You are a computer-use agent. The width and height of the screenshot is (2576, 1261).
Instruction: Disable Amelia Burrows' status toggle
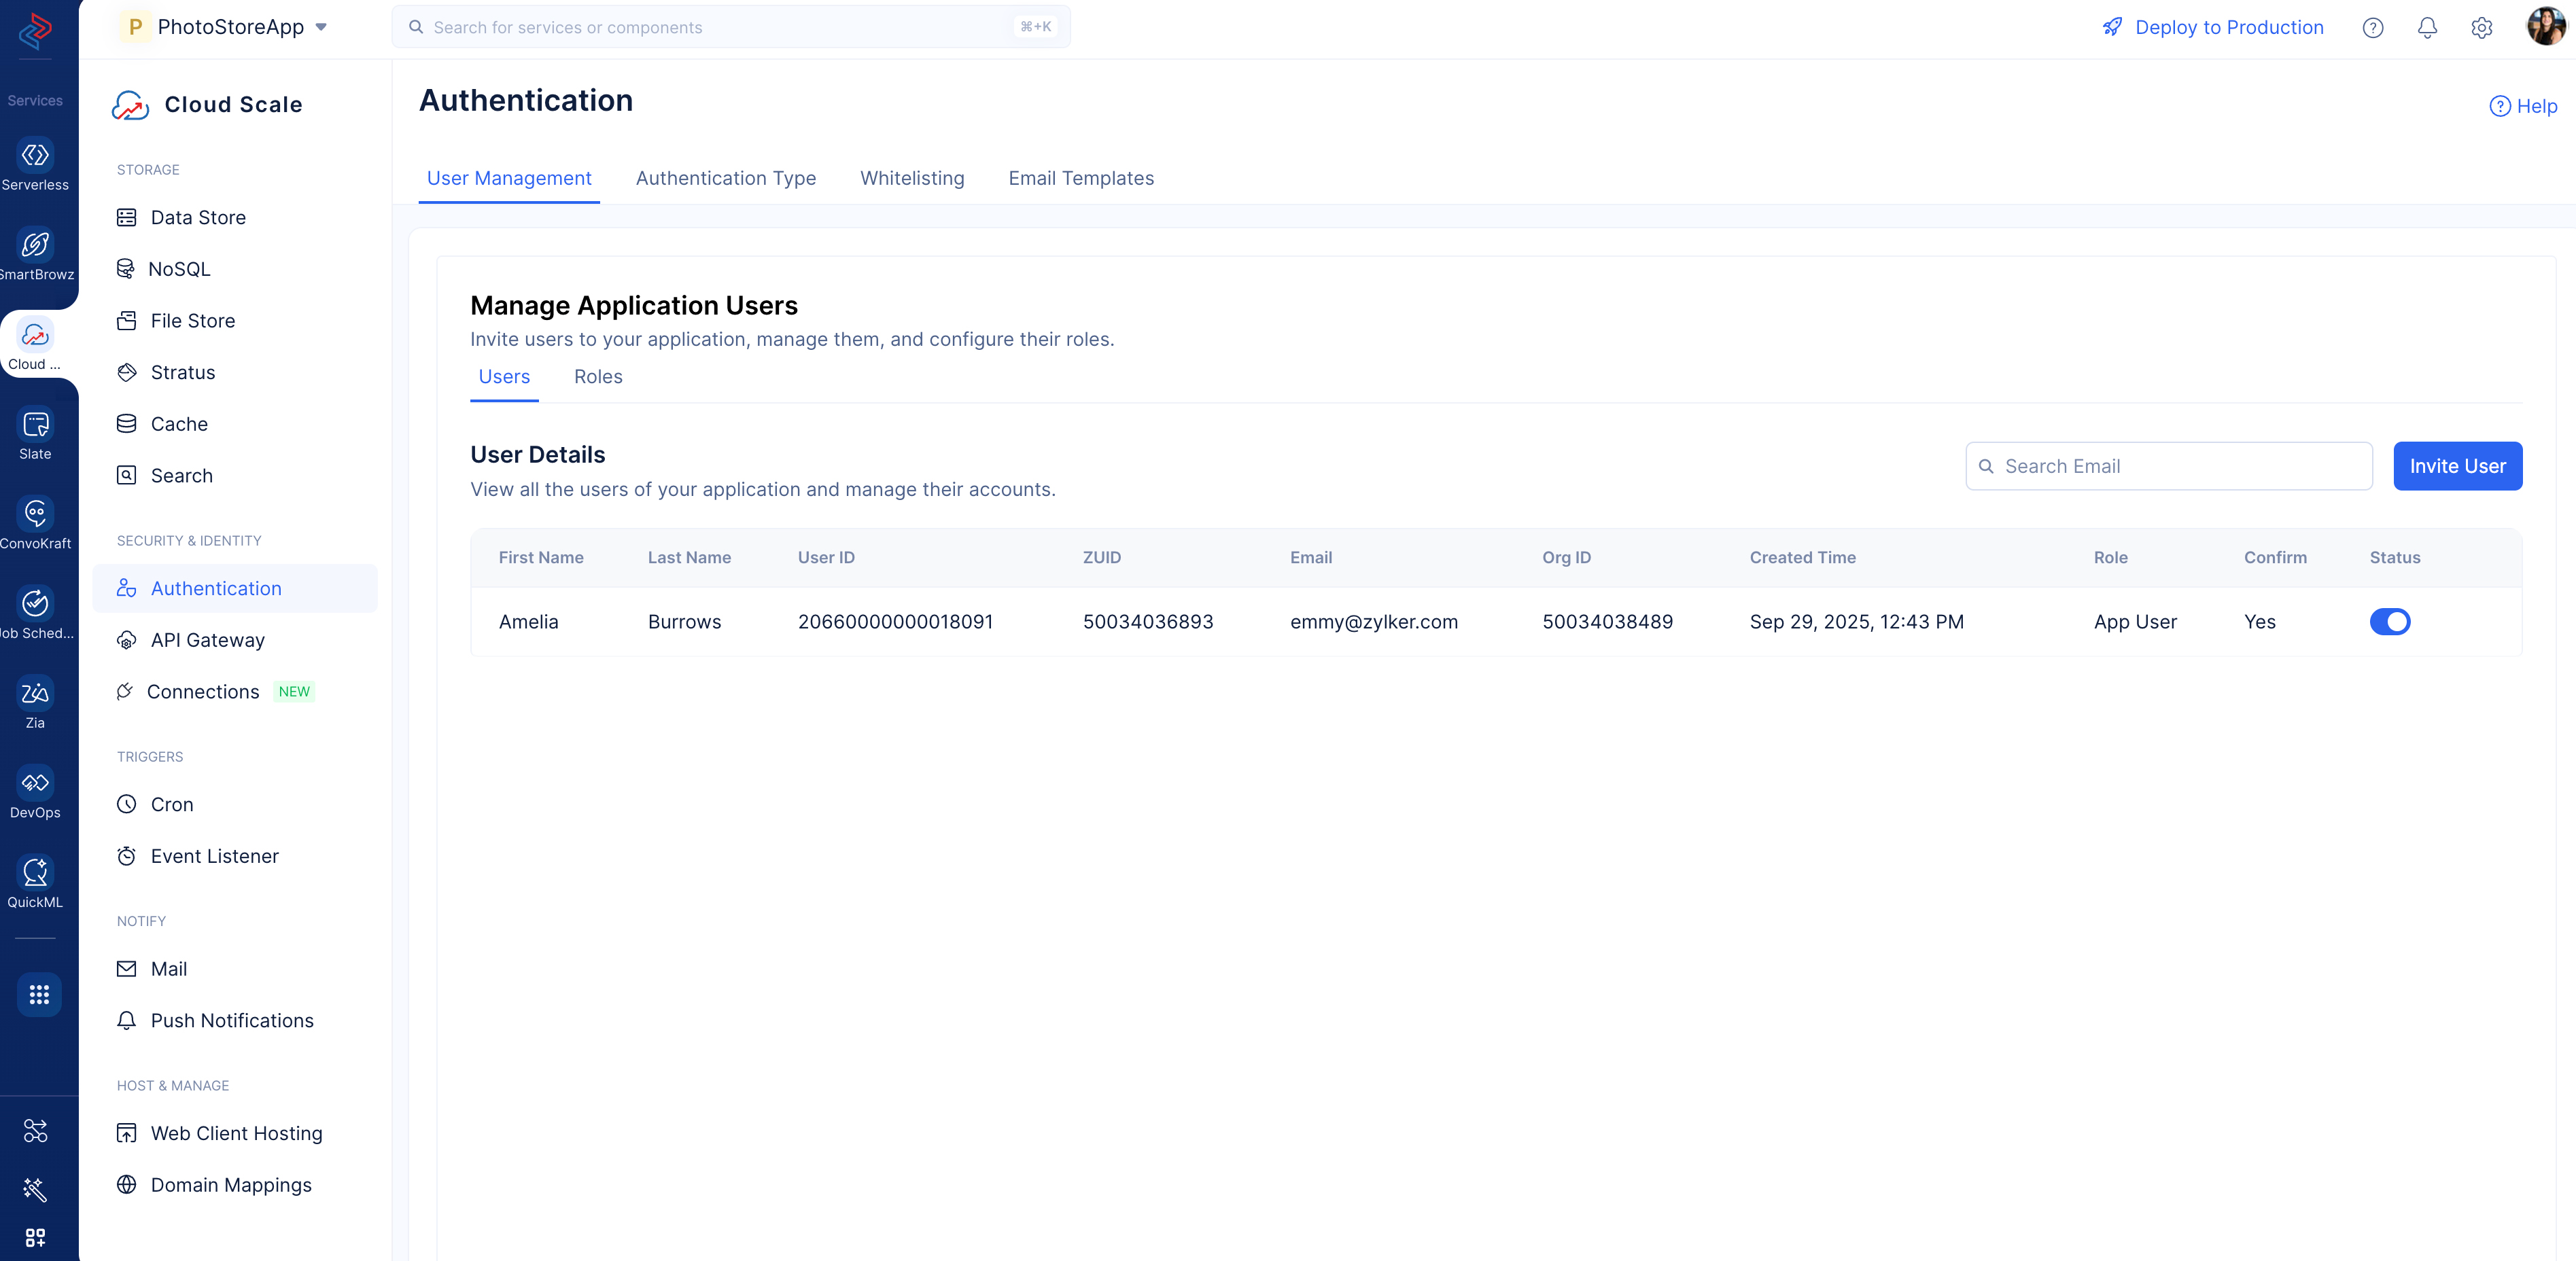[x=2389, y=622]
